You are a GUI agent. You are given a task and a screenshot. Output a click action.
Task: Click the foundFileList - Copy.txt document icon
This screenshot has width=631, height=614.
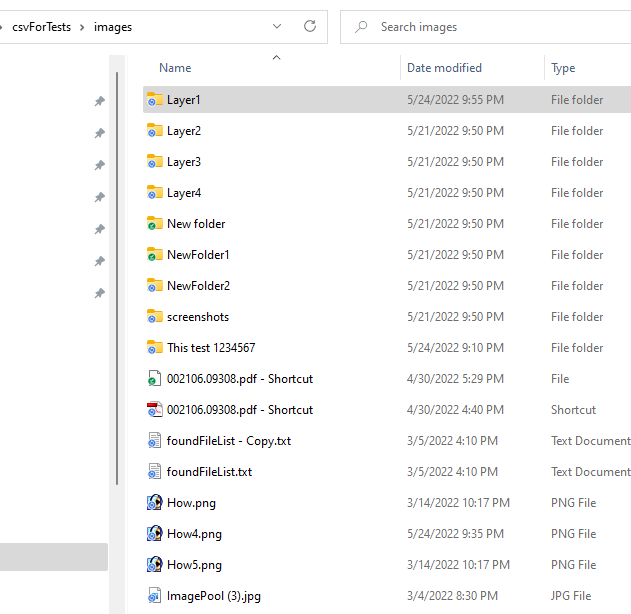[155, 440]
